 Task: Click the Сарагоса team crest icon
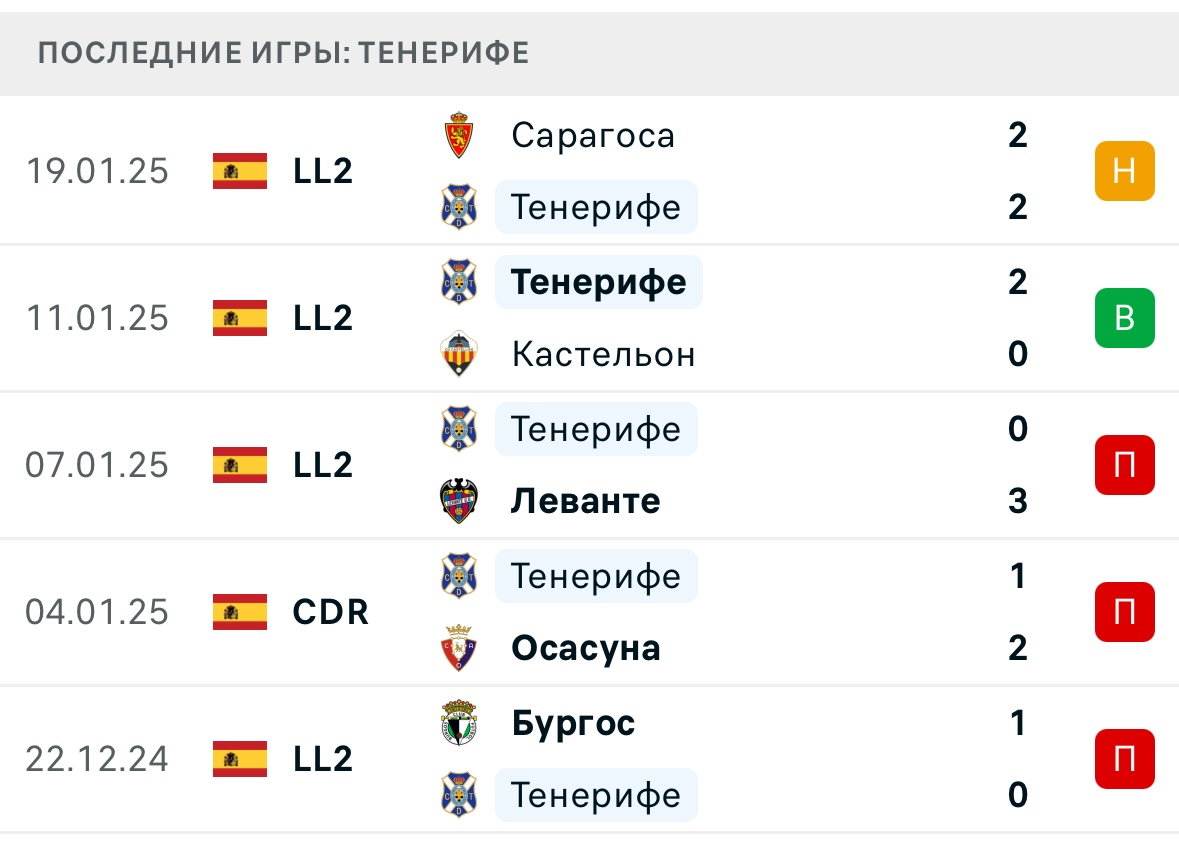[459, 135]
